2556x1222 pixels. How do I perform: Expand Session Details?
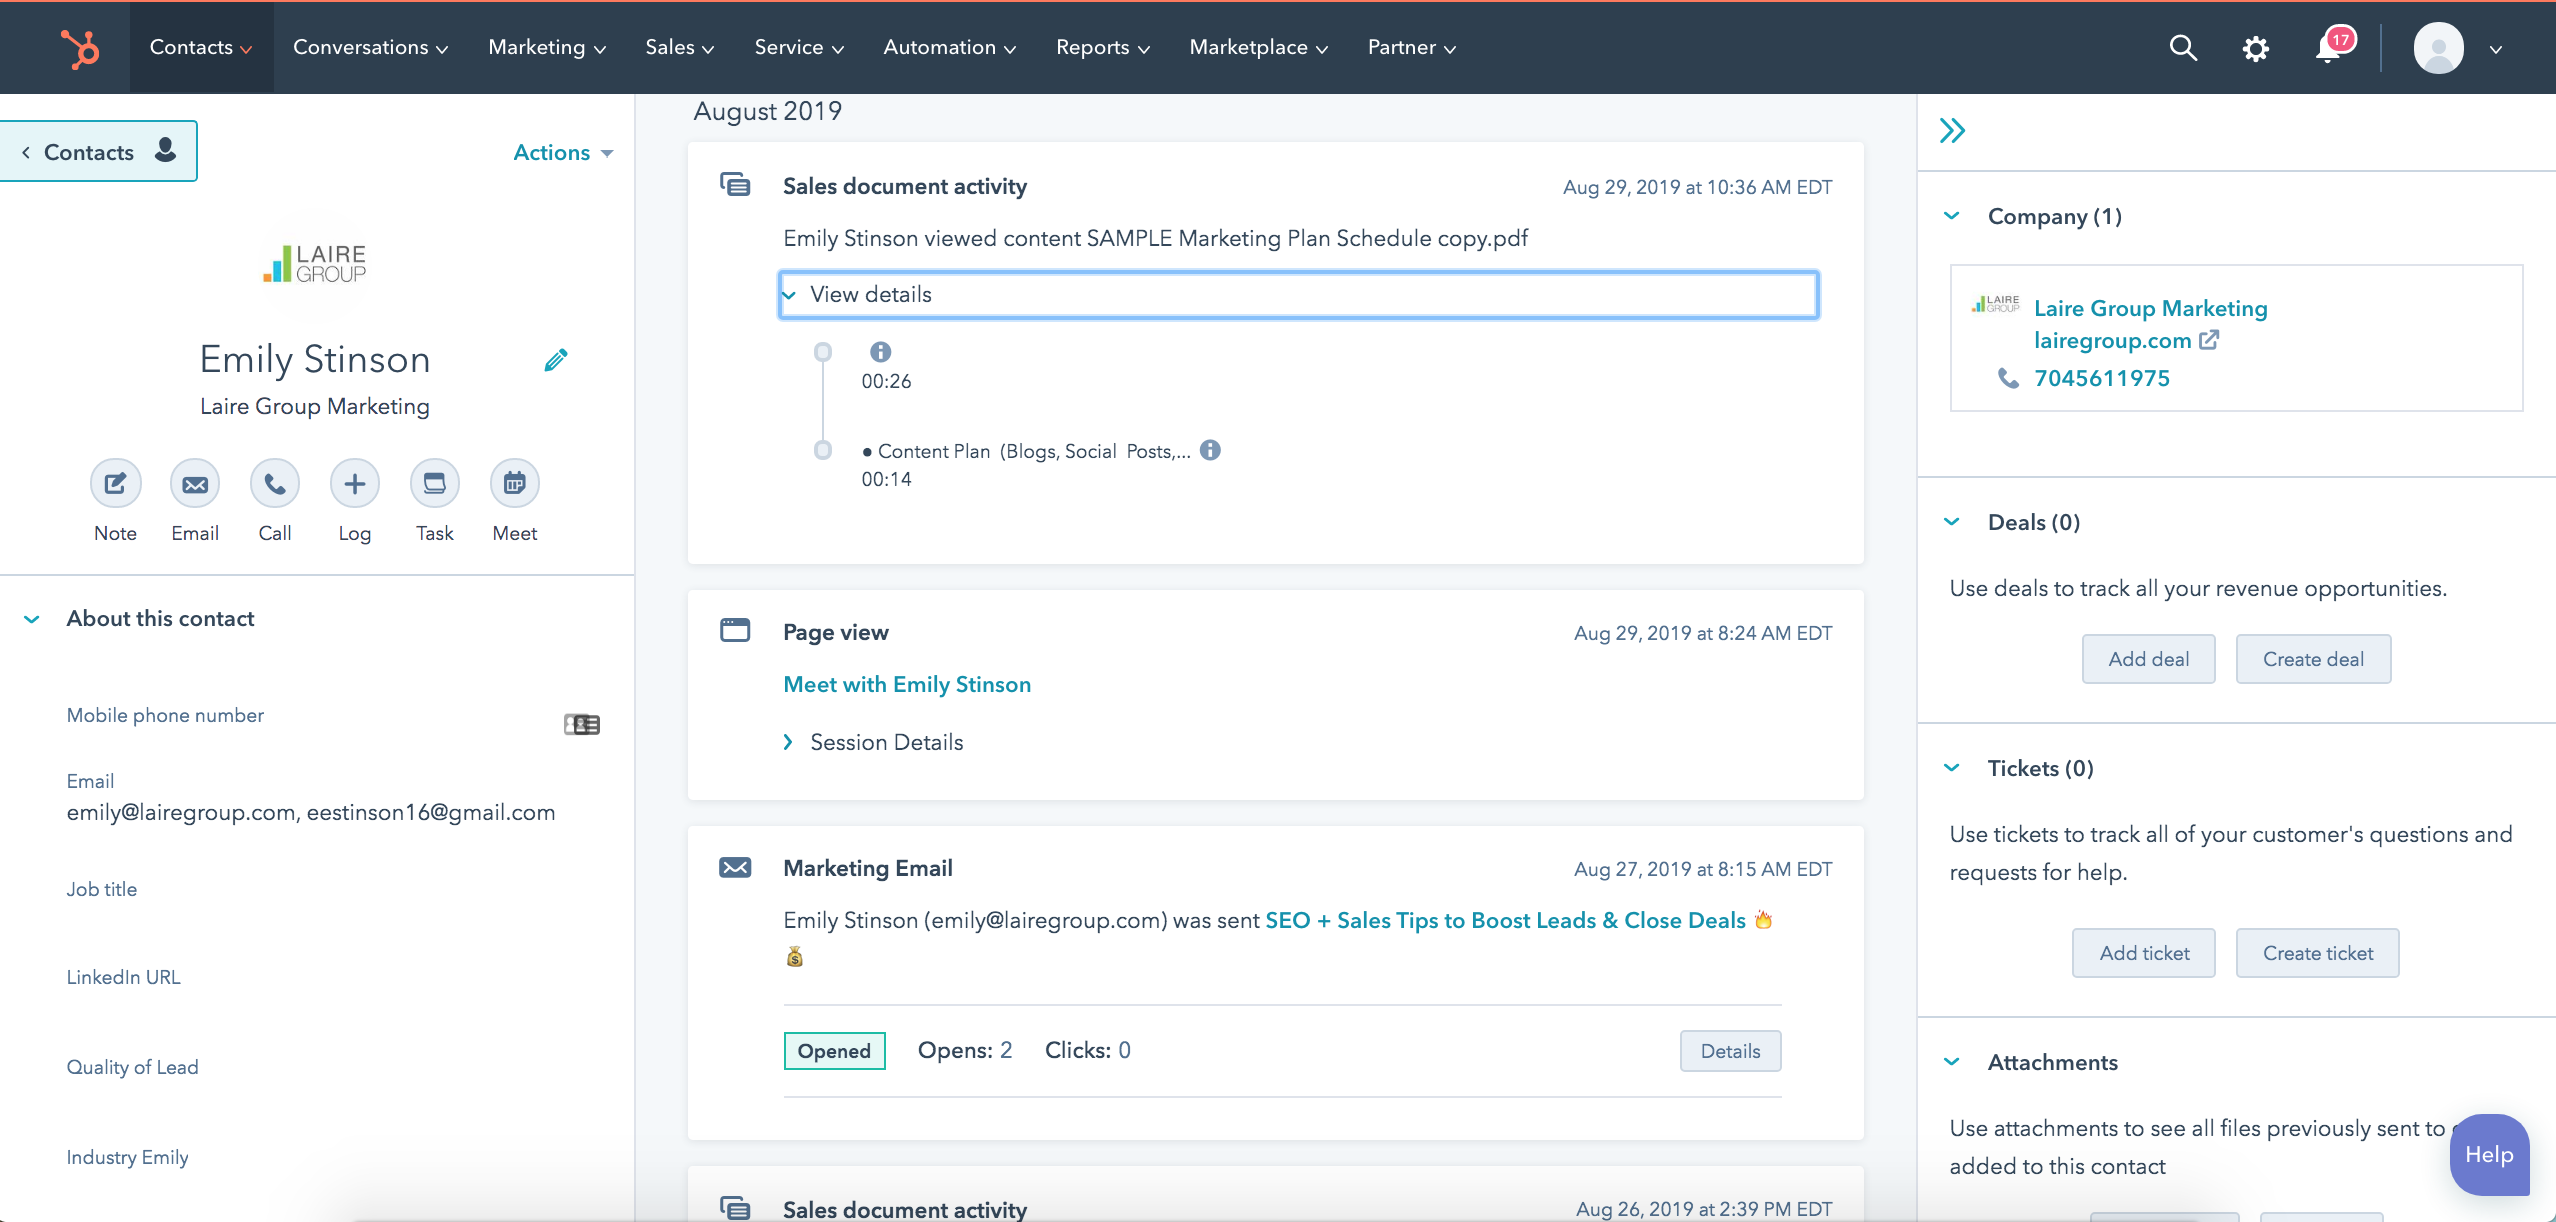pos(873,742)
